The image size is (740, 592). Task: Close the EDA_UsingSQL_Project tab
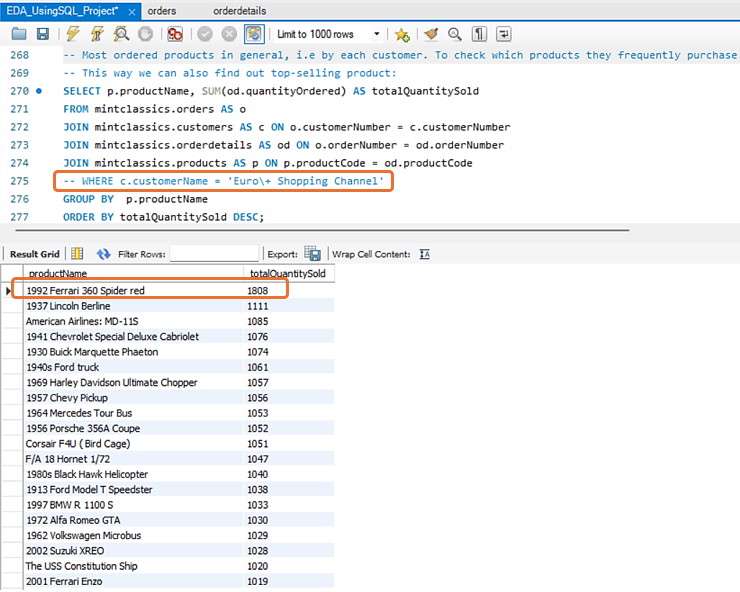point(132,12)
